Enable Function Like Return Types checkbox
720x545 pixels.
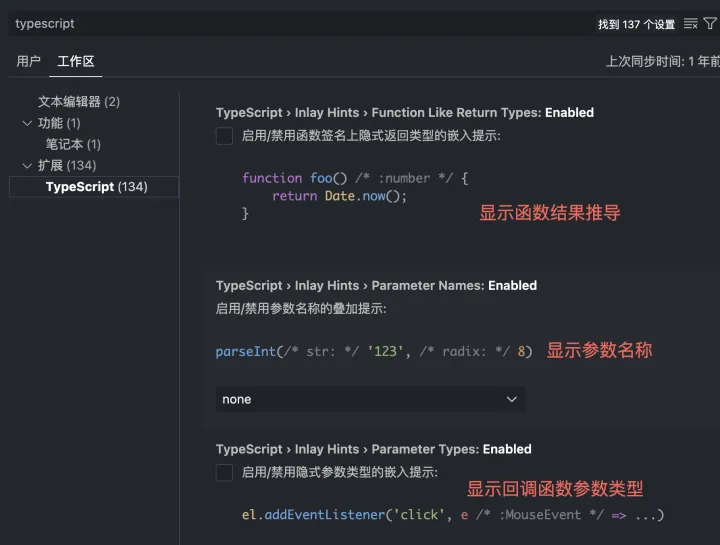[224, 136]
